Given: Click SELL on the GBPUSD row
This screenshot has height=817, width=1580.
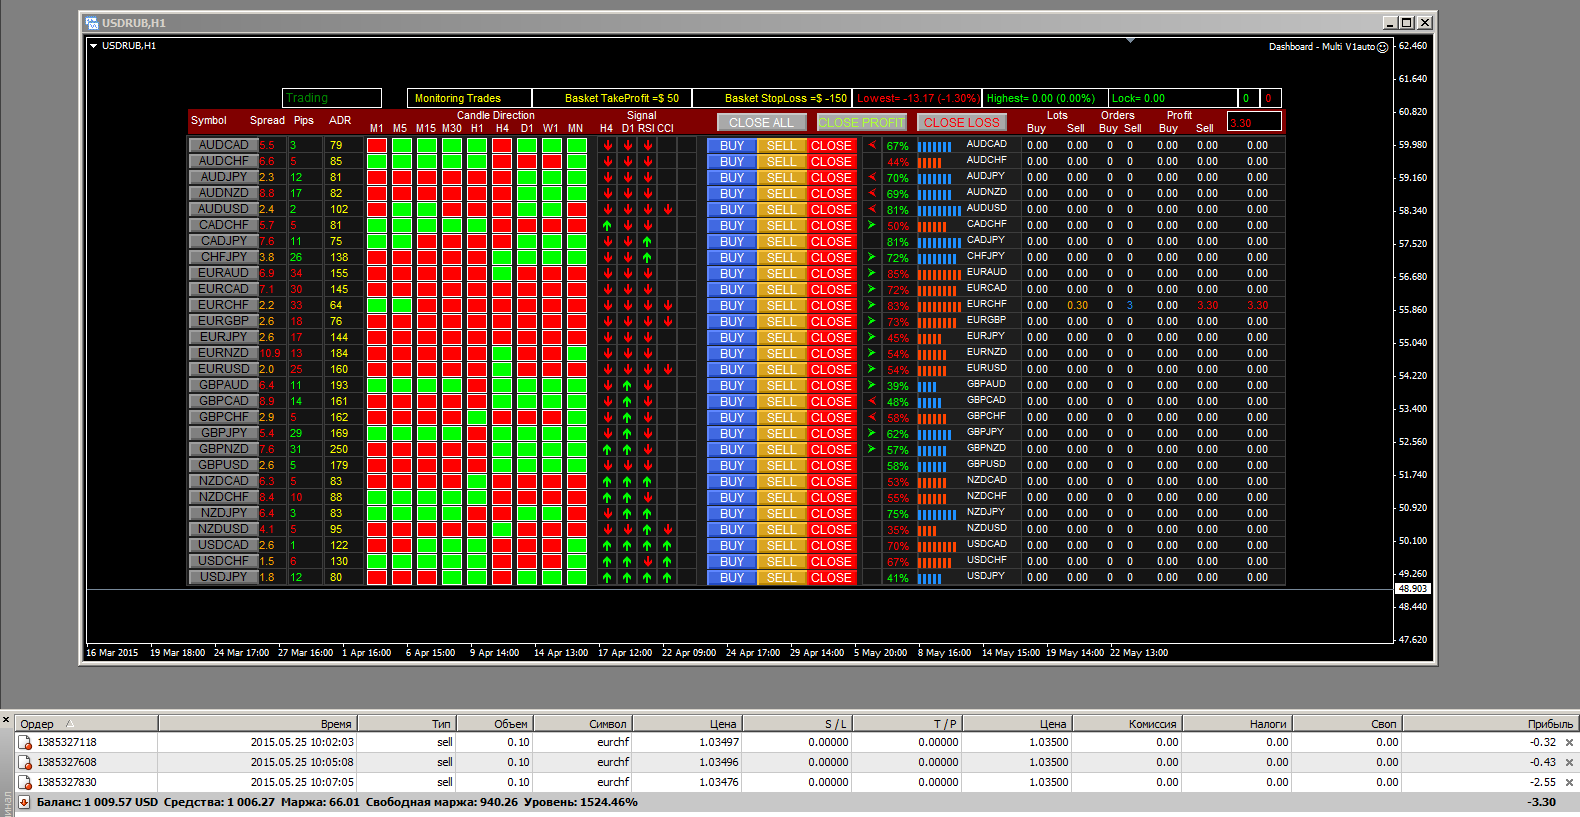Looking at the screenshot, I should 781,465.
